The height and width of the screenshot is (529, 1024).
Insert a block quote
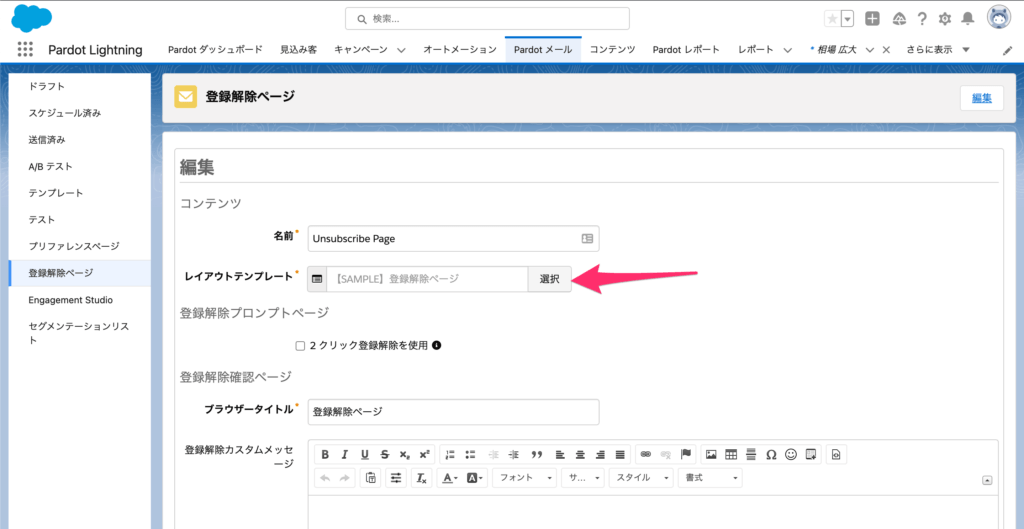537,454
